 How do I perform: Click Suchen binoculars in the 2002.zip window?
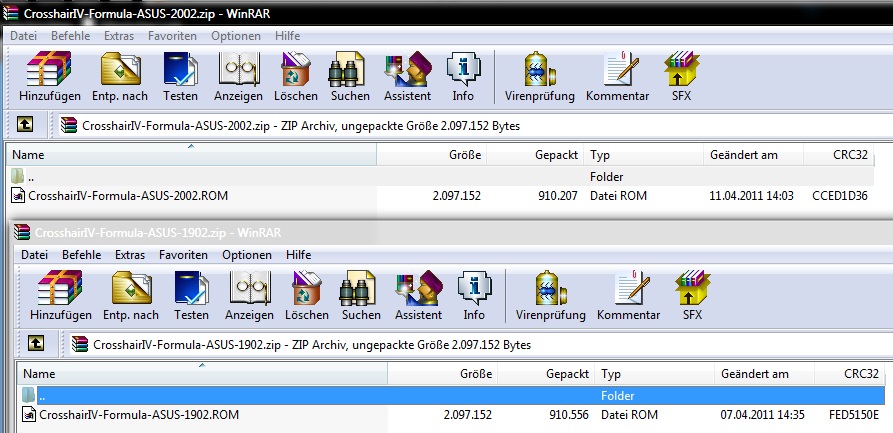point(347,68)
